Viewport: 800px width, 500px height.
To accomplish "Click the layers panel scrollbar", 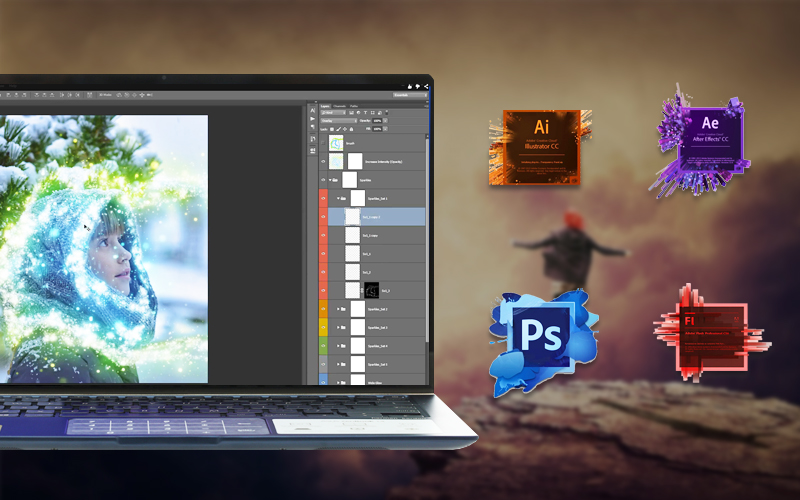I will coord(427,237).
